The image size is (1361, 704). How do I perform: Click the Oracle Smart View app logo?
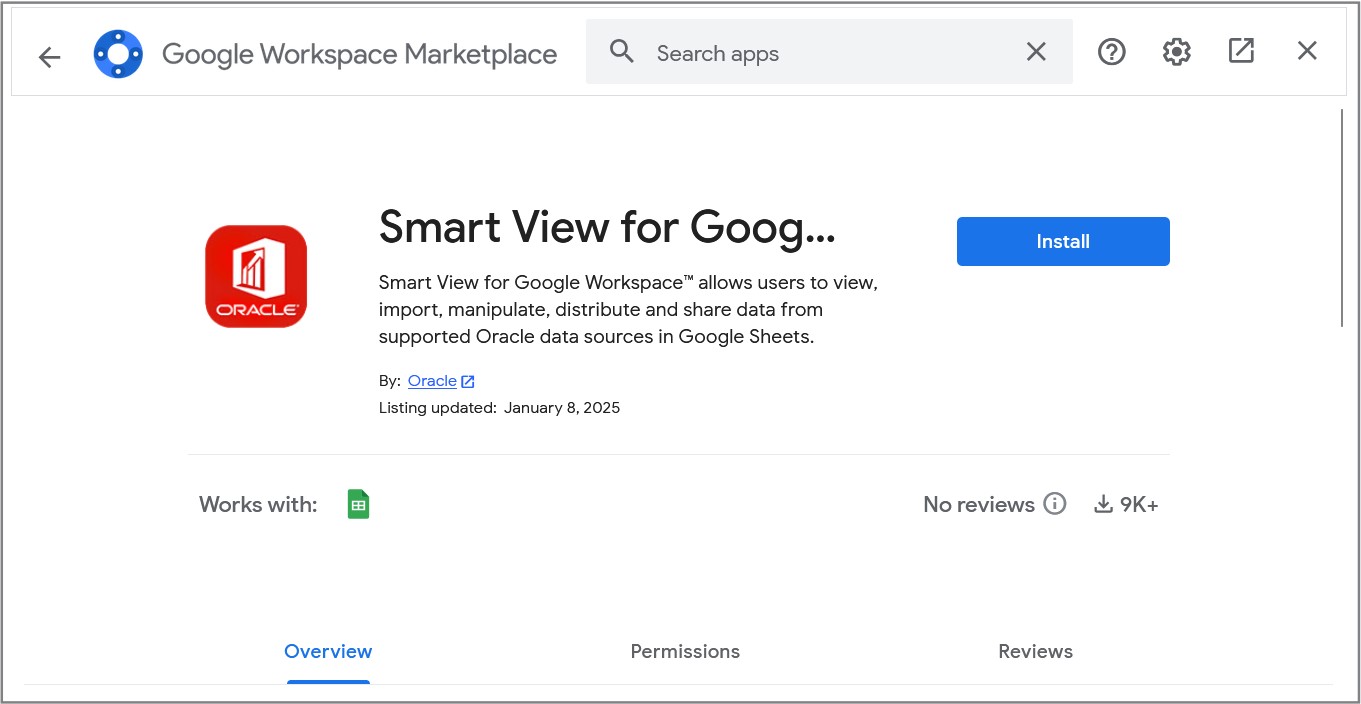point(256,276)
